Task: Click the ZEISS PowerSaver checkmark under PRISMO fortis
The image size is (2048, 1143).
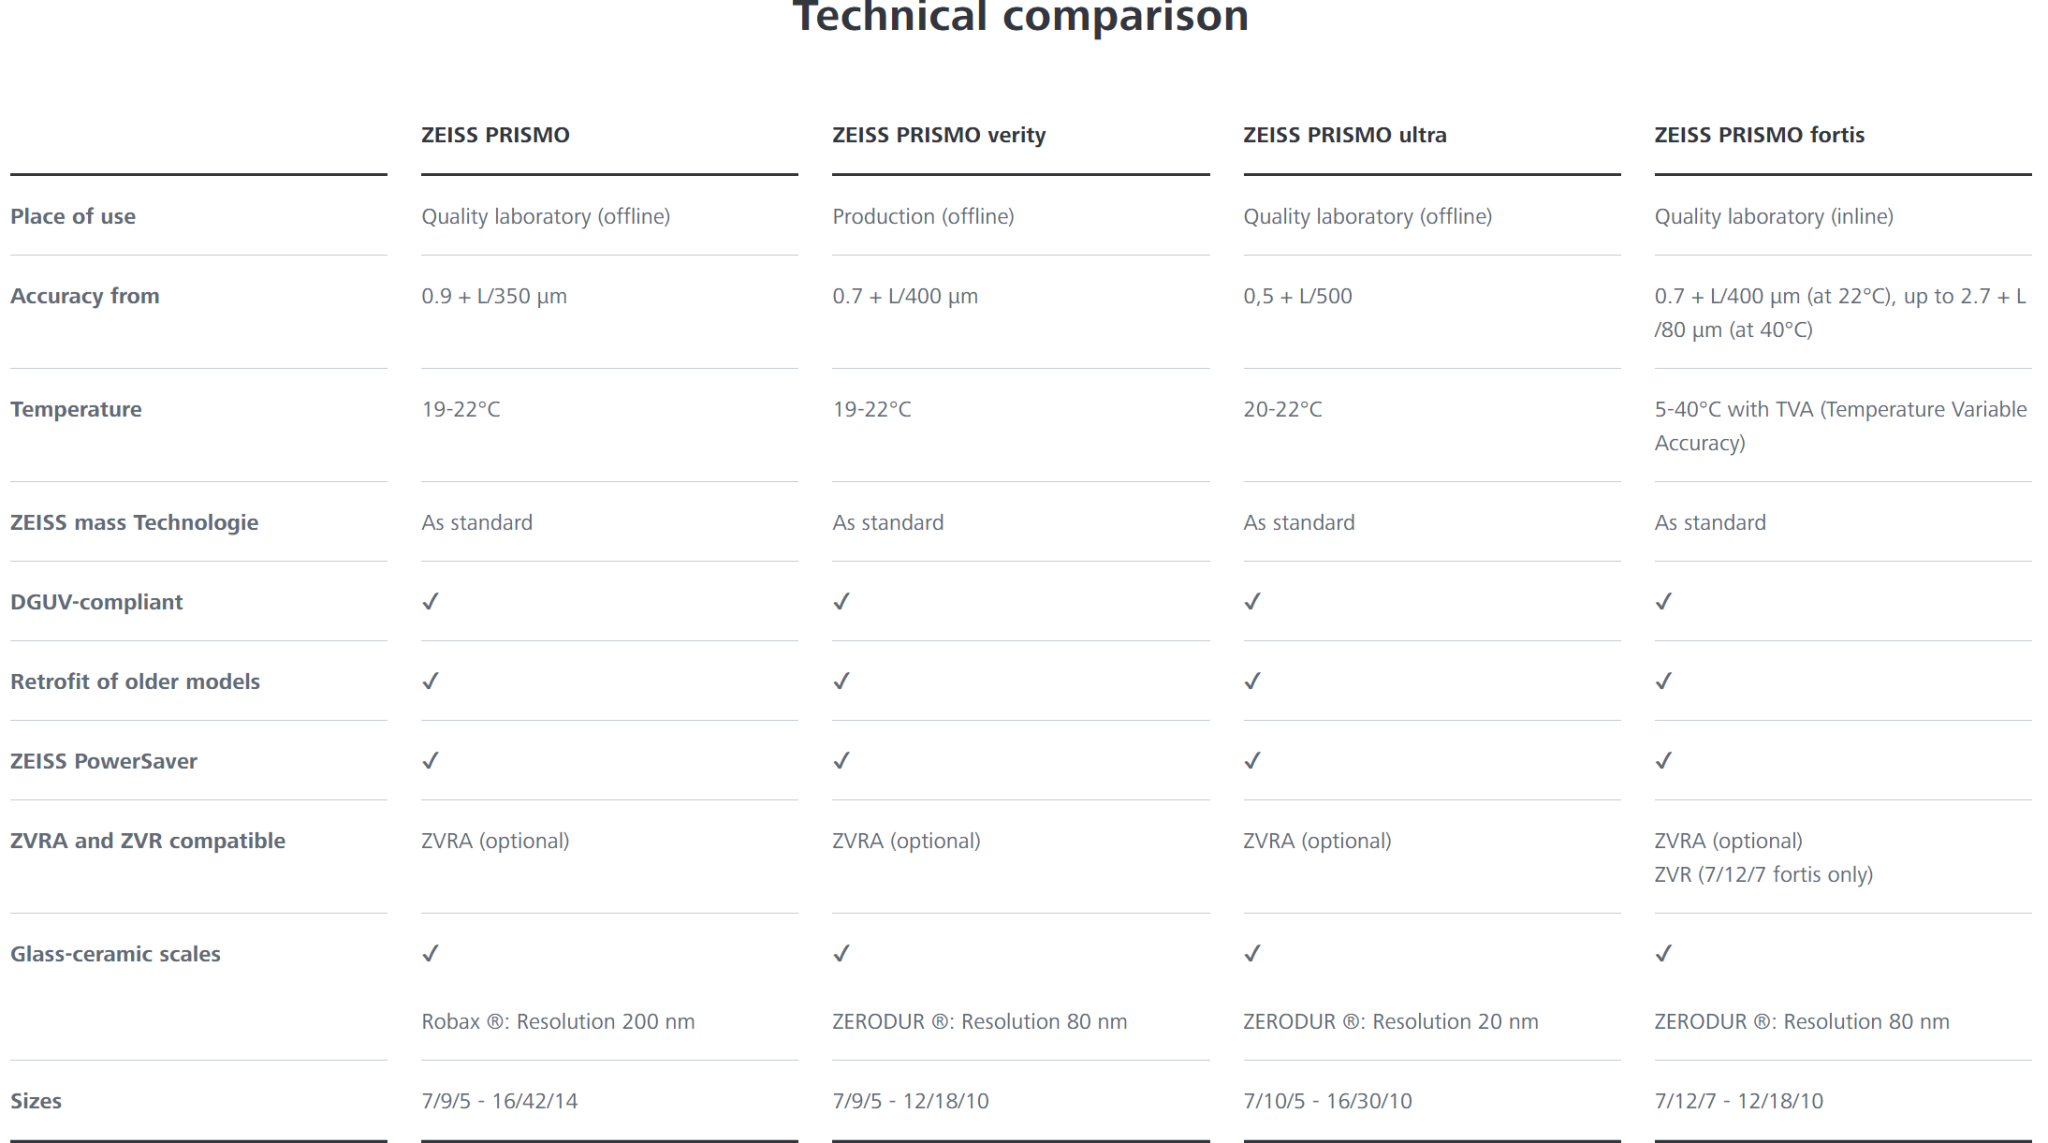Action: pyautogui.click(x=1664, y=761)
